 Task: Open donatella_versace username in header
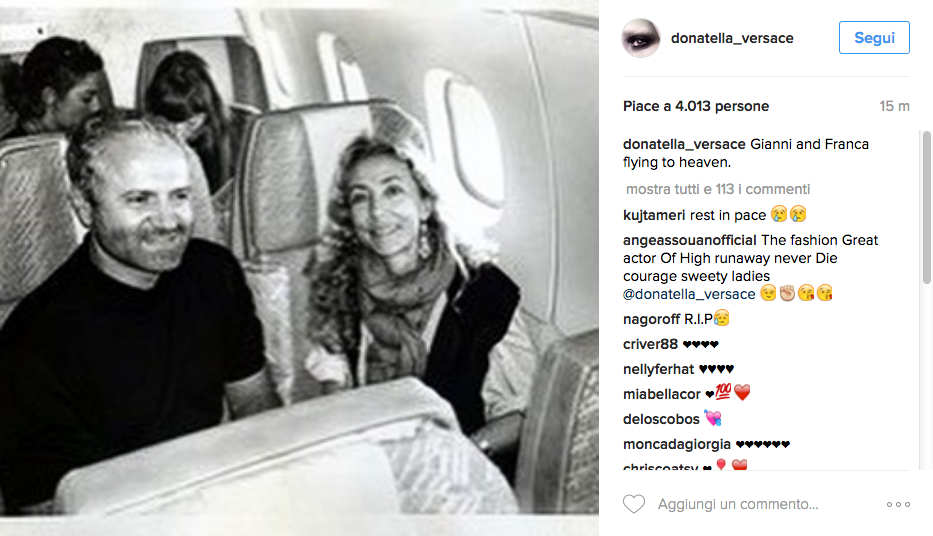732,38
